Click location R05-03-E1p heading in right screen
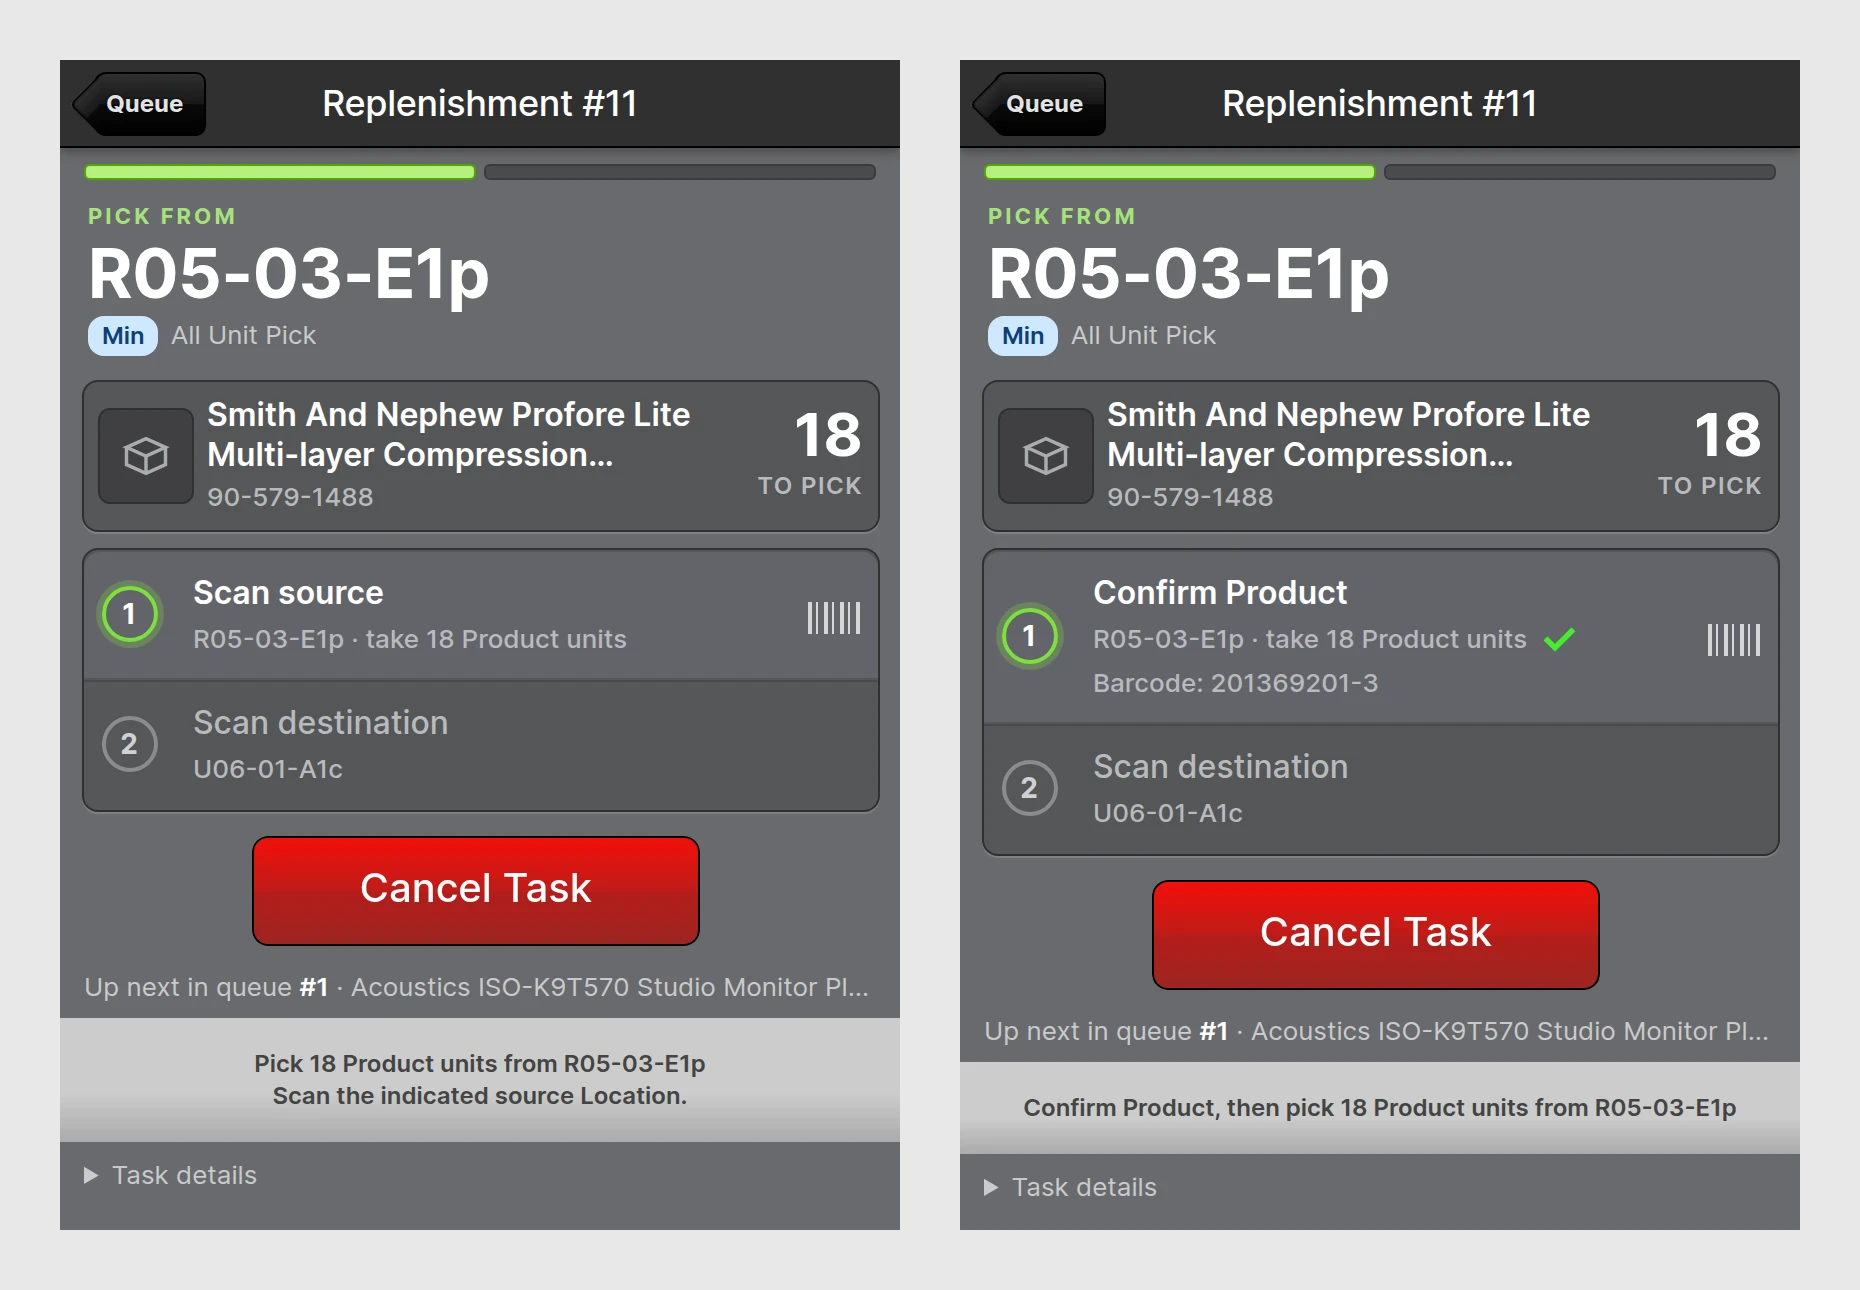The image size is (1860, 1290). click(1189, 274)
